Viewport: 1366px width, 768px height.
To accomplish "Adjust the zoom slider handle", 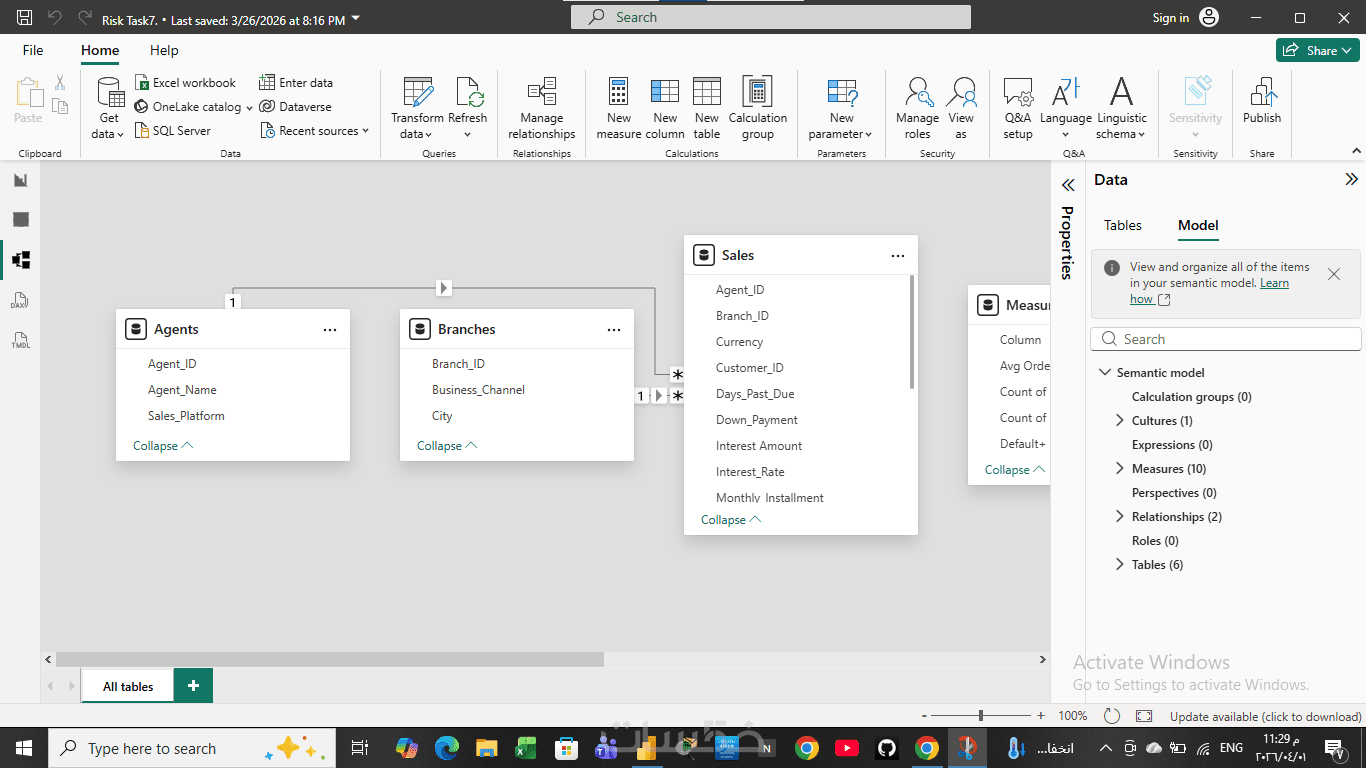I will coord(981,716).
